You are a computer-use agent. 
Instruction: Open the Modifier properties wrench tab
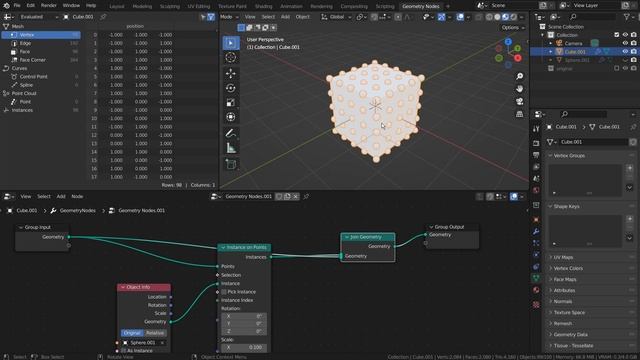[x=536, y=231]
